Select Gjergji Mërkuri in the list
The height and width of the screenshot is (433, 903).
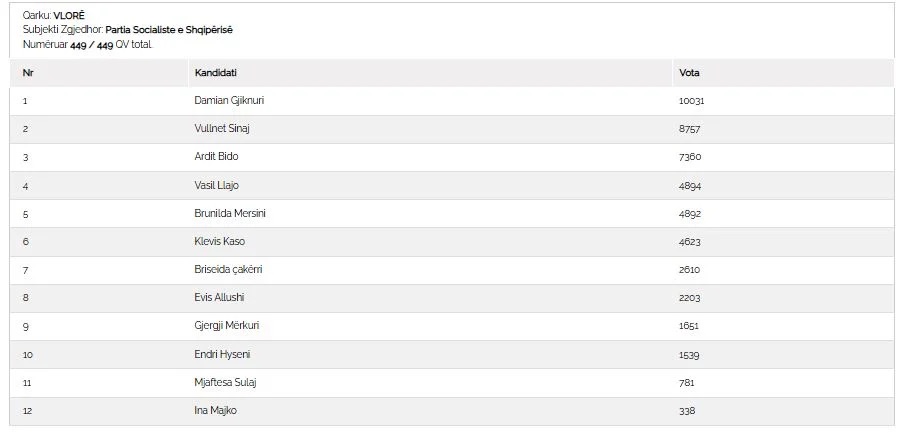click(226, 326)
